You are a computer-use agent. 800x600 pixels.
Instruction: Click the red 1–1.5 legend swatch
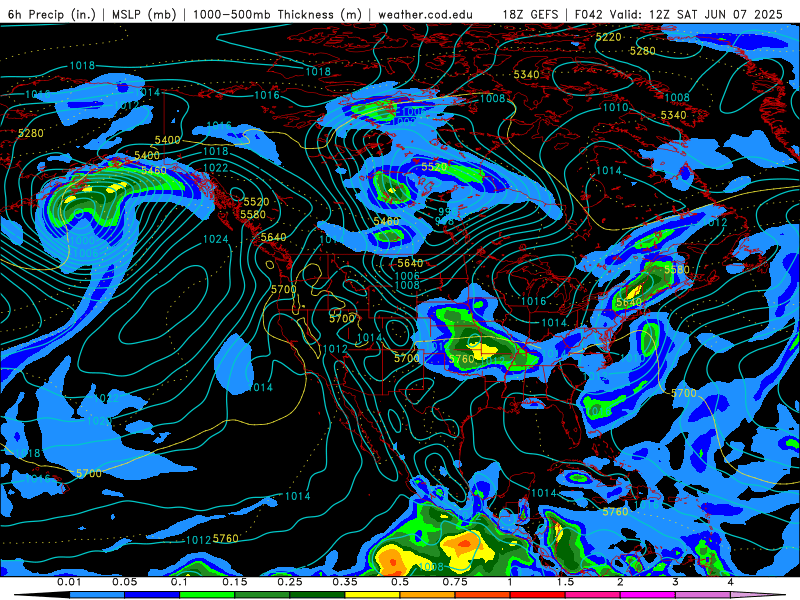(x=538, y=595)
